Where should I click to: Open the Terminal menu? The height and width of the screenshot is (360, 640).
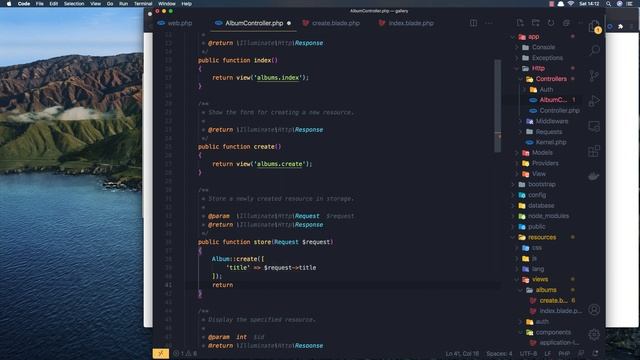(x=143, y=4)
